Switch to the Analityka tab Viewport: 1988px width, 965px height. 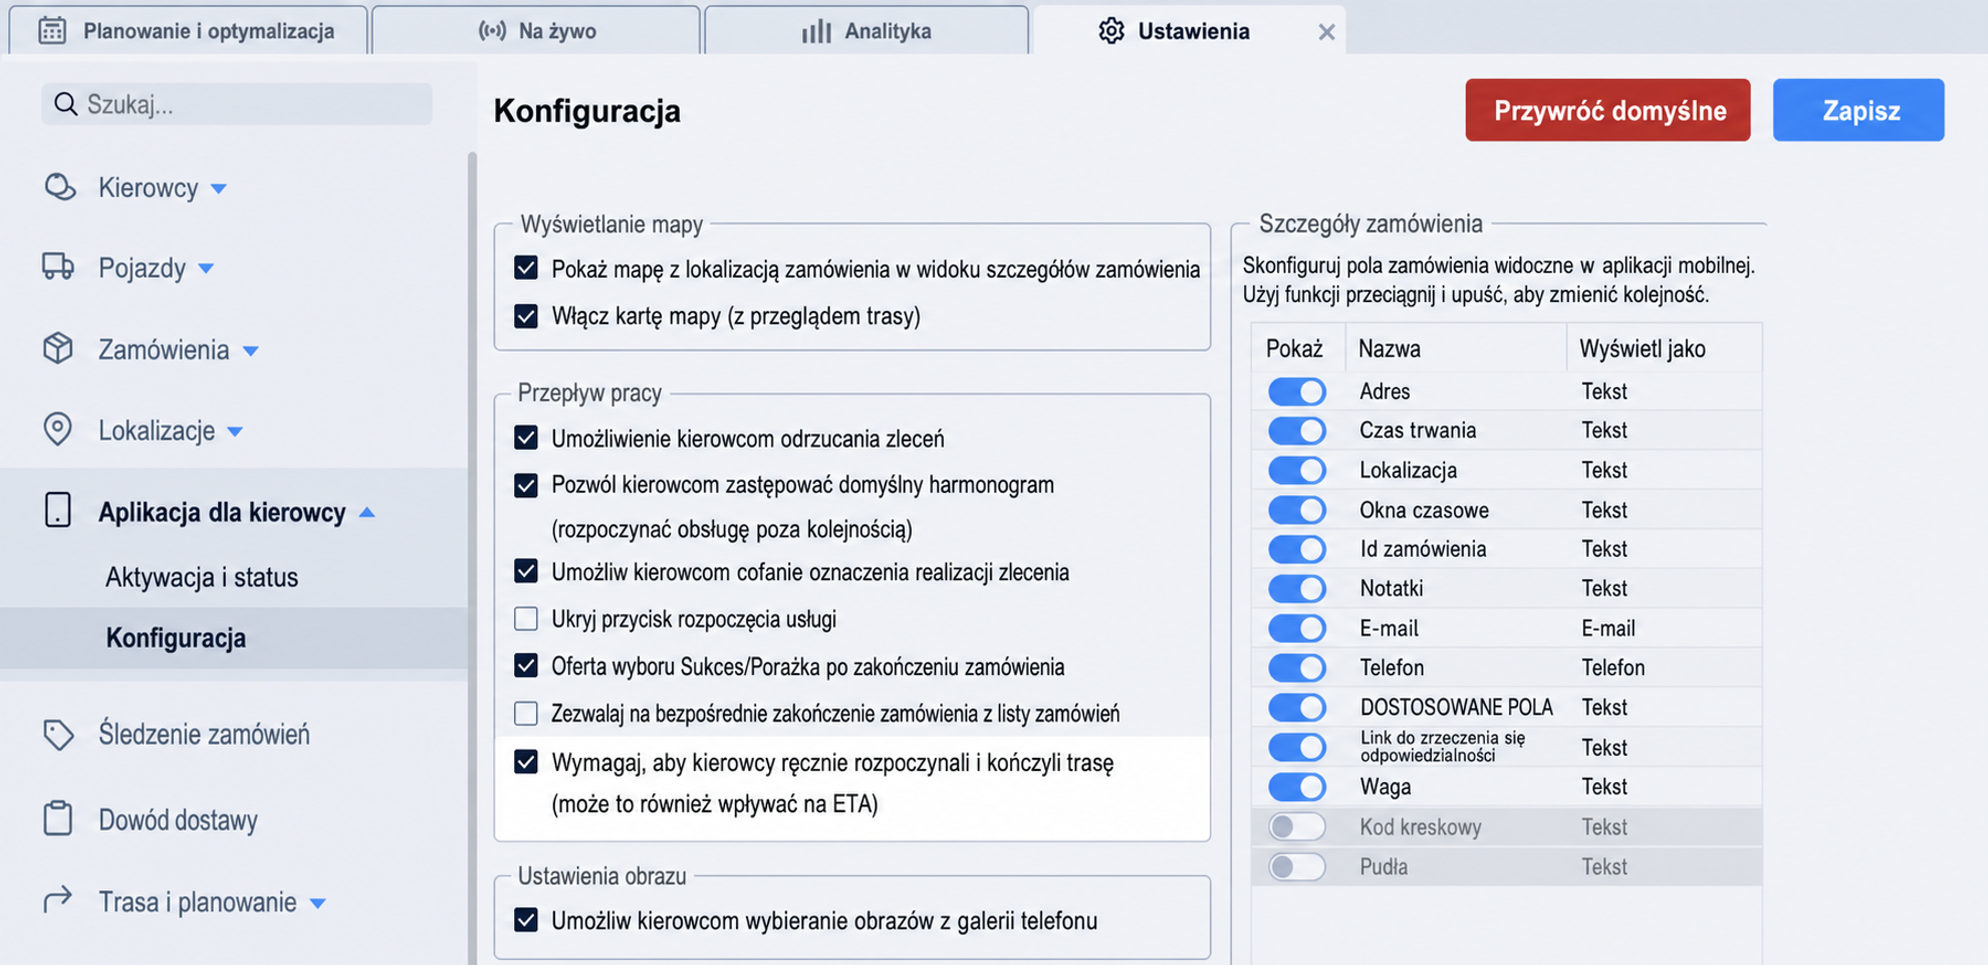(x=866, y=31)
